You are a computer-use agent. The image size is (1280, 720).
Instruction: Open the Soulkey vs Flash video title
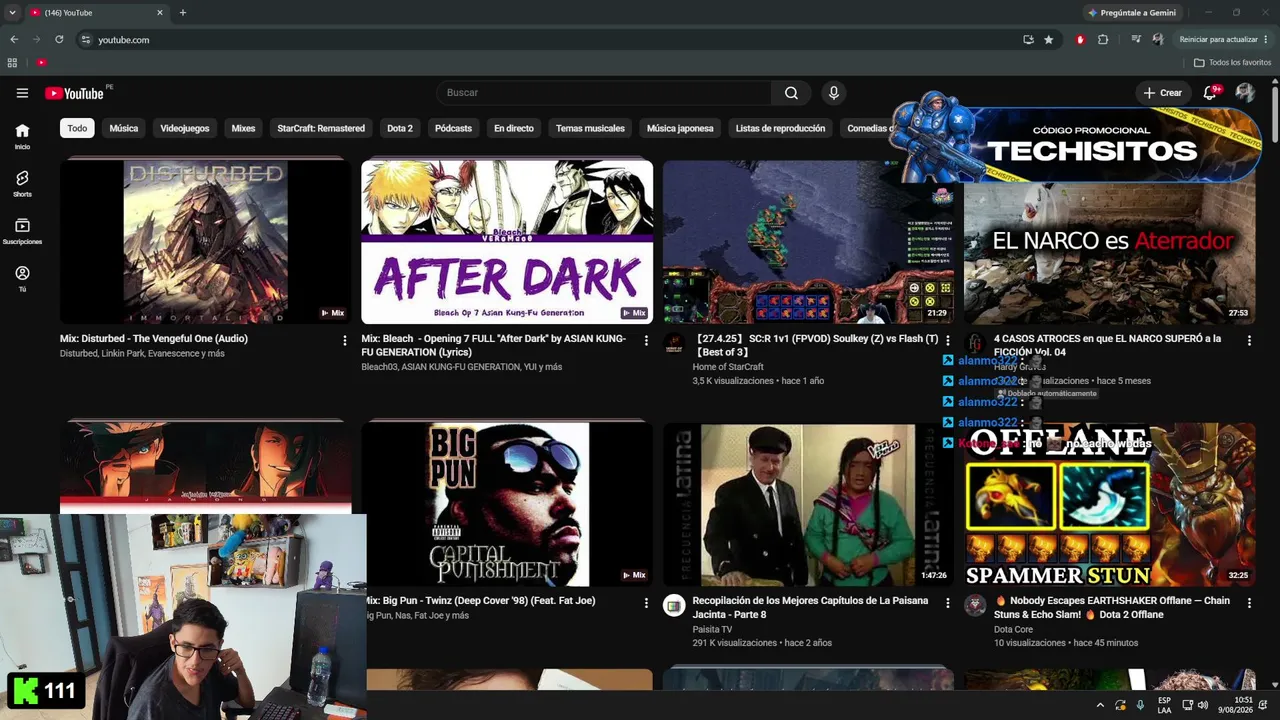tap(816, 345)
